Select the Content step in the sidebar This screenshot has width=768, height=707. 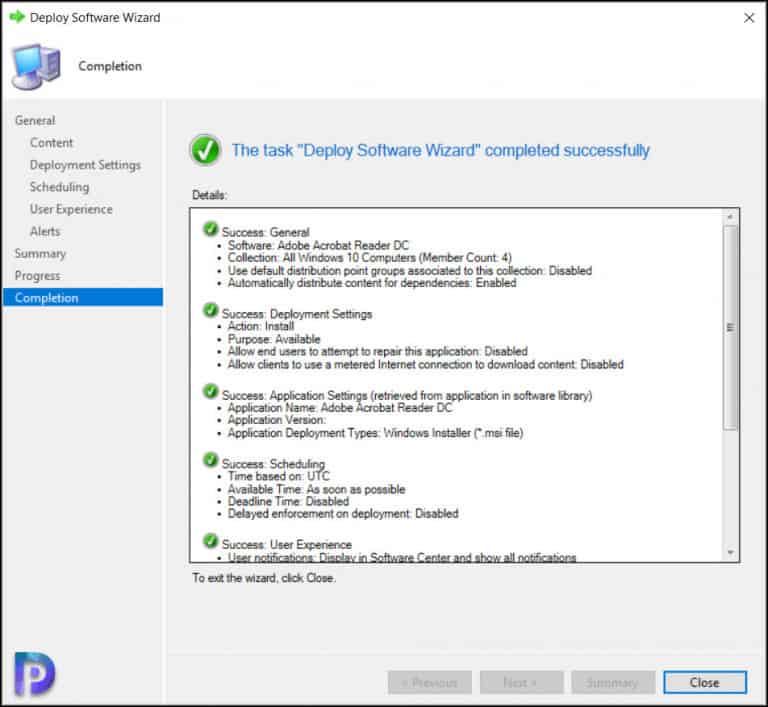point(51,143)
